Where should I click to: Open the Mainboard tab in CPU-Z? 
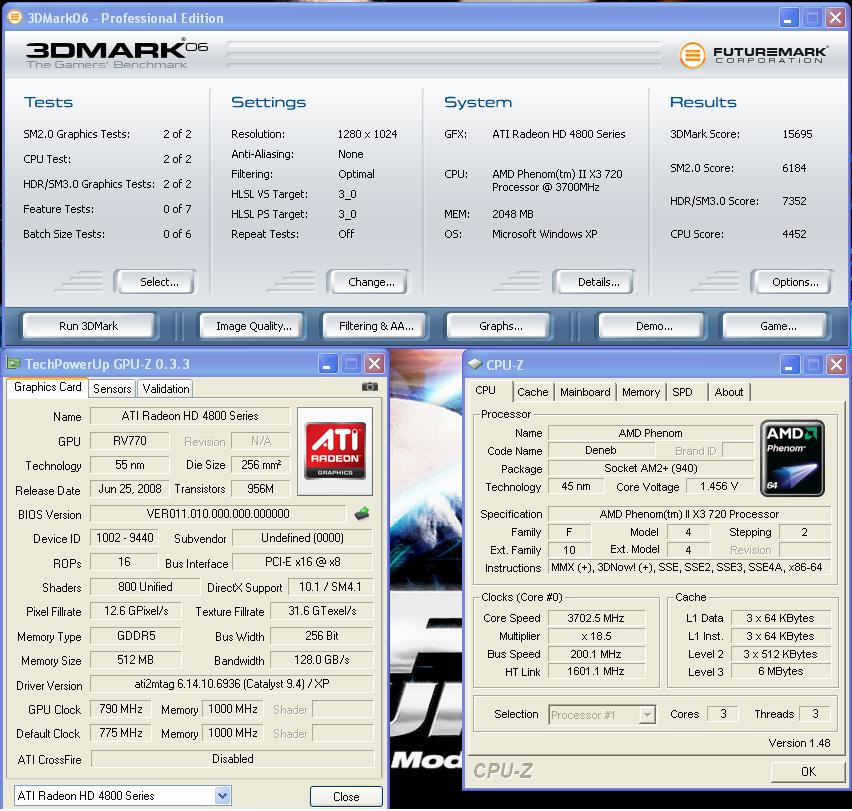[x=585, y=392]
